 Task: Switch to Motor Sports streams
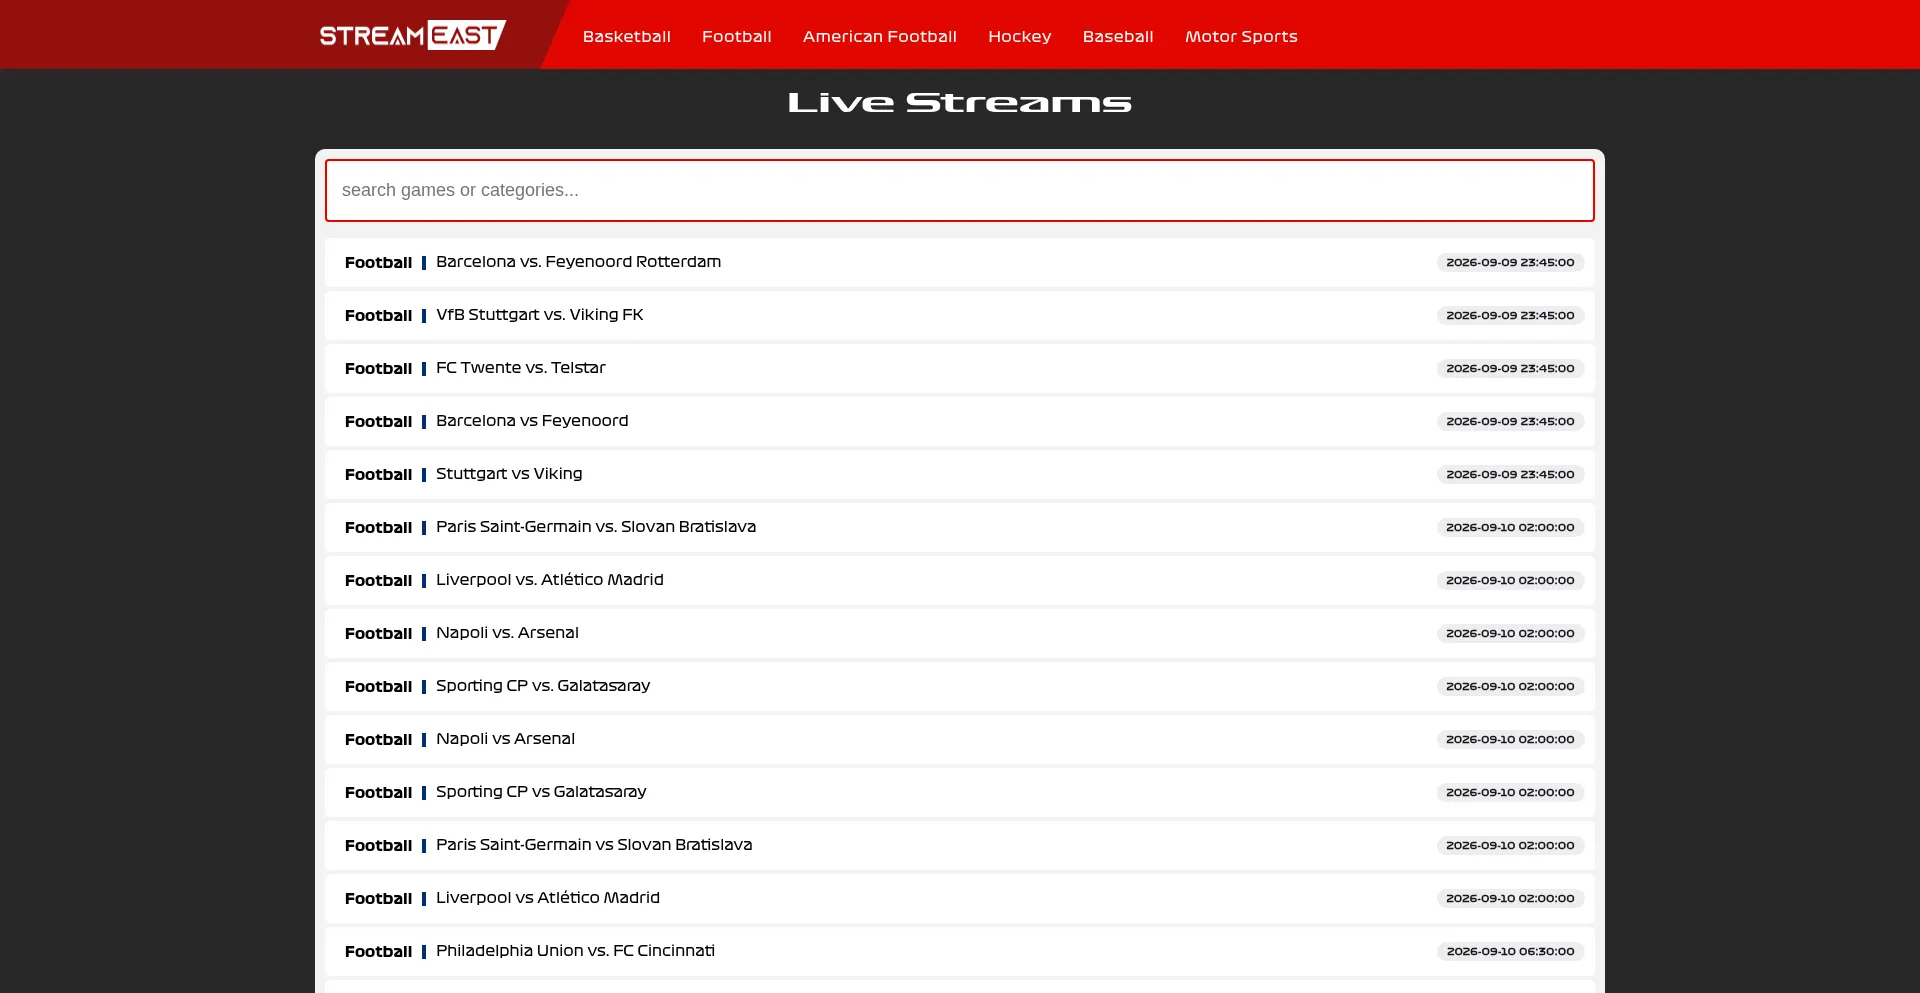click(x=1241, y=37)
